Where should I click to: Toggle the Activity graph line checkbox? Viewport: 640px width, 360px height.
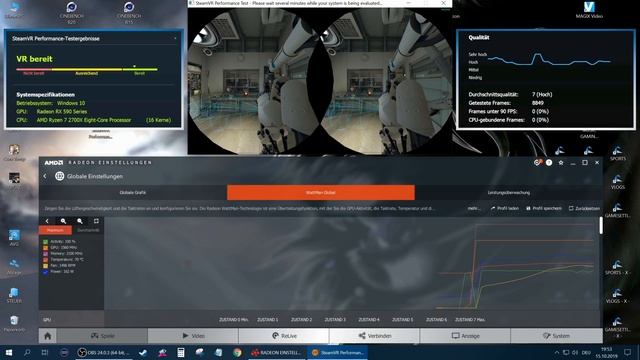[x=45, y=242]
